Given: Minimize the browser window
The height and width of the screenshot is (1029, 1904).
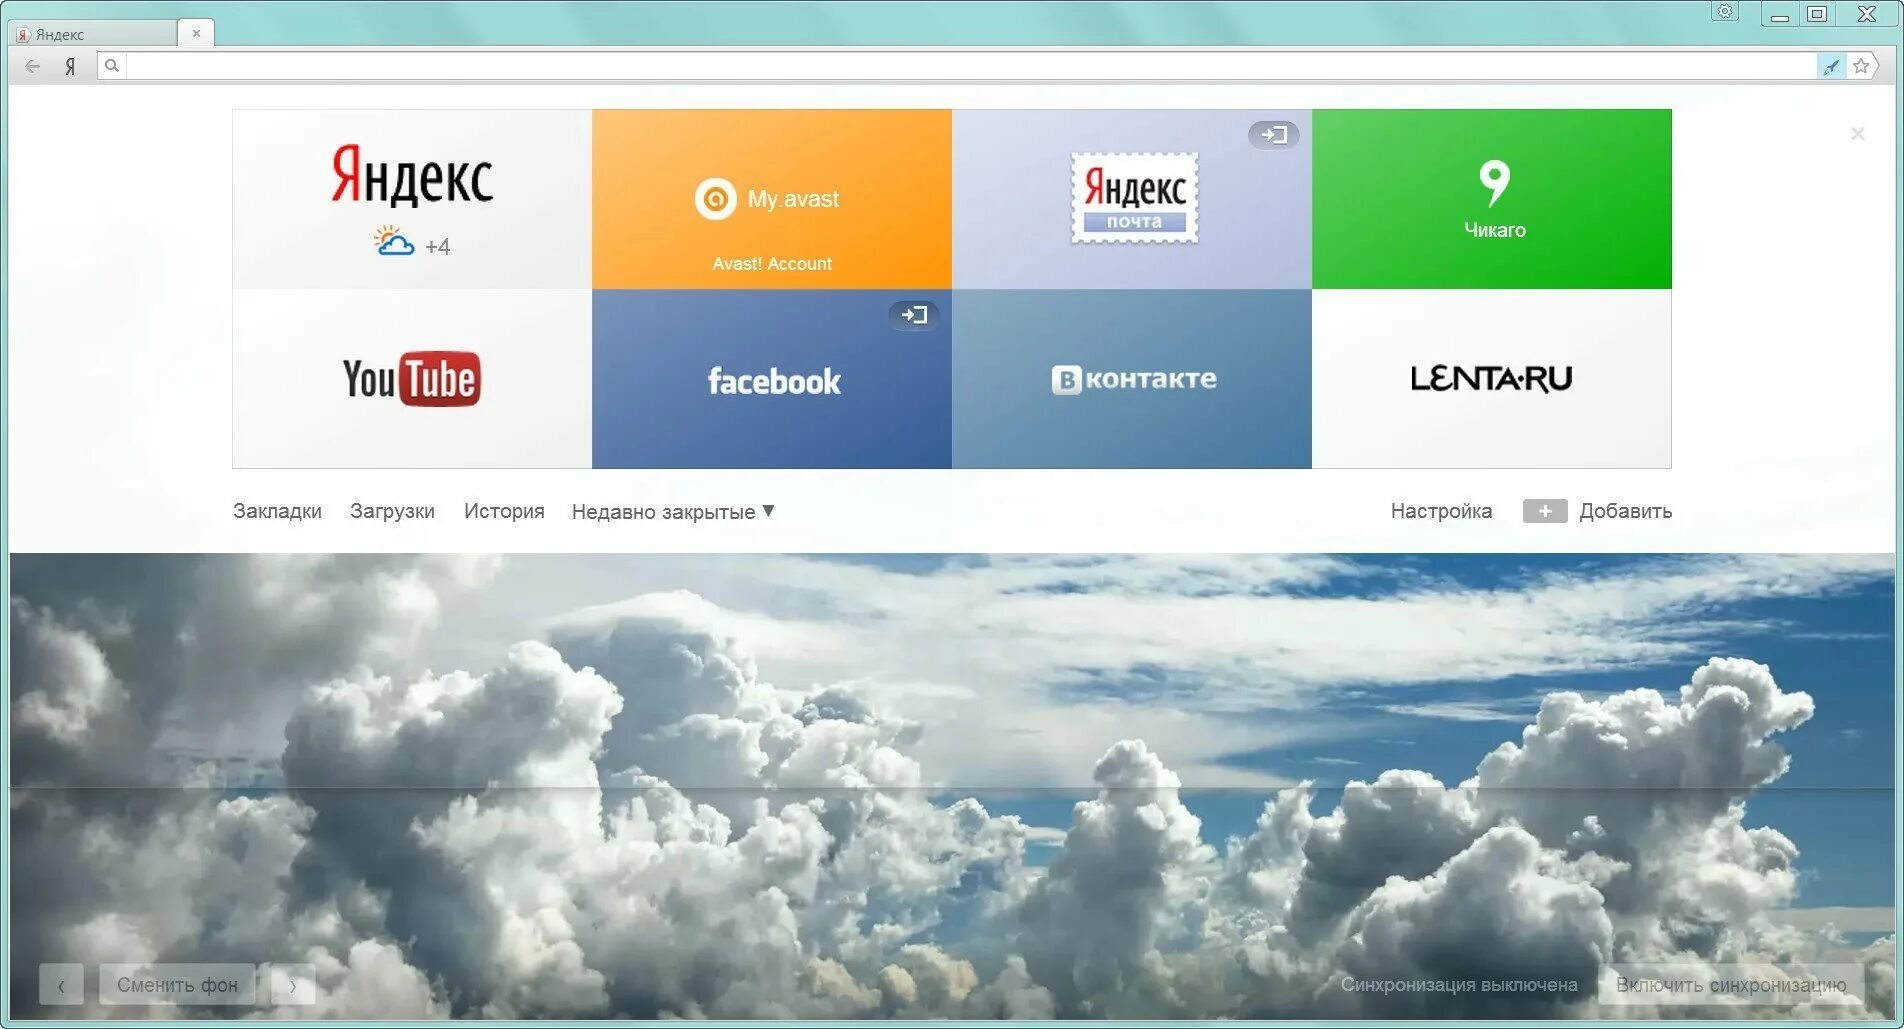Looking at the screenshot, I should coord(1780,14).
